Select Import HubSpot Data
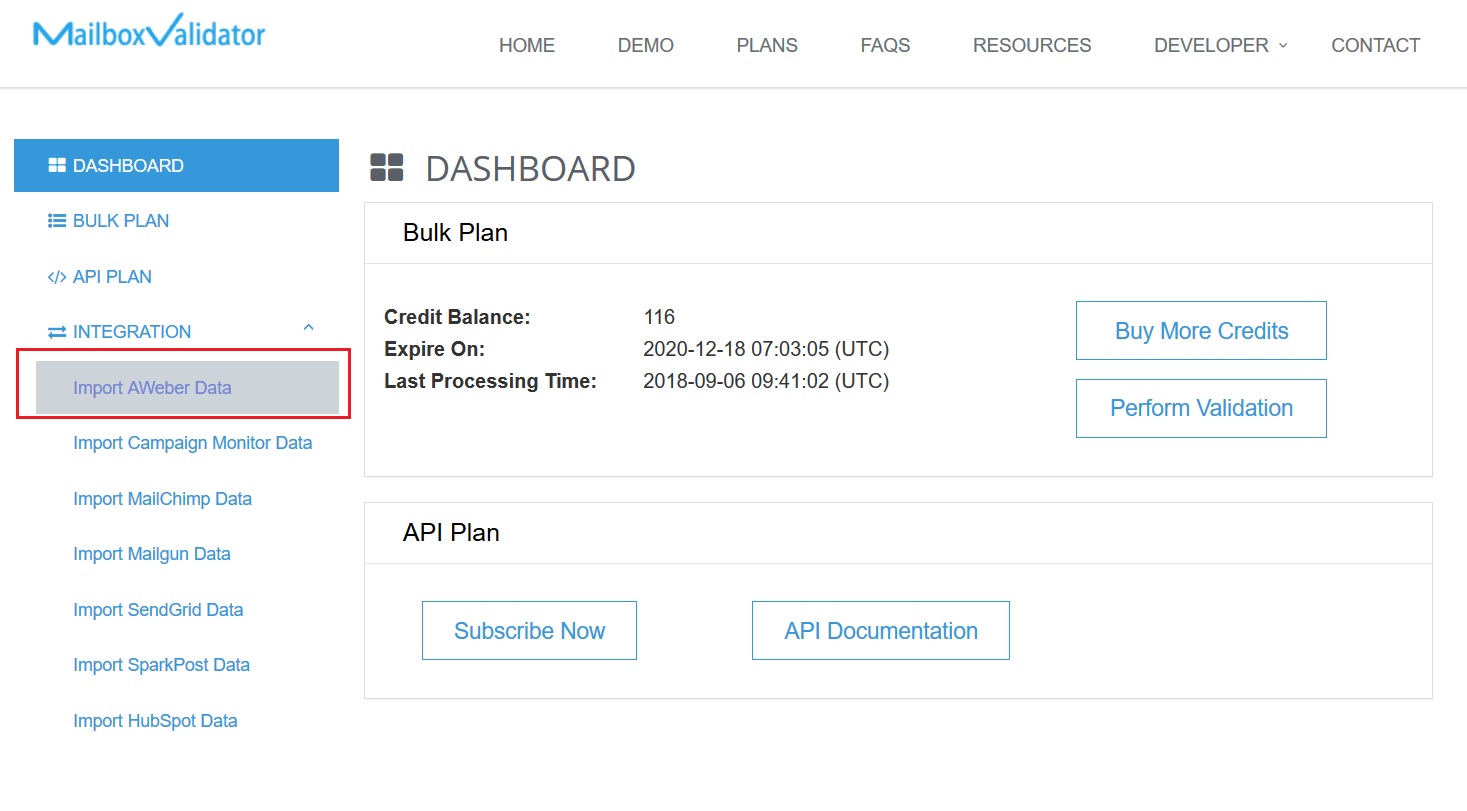 [x=155, y=721]
